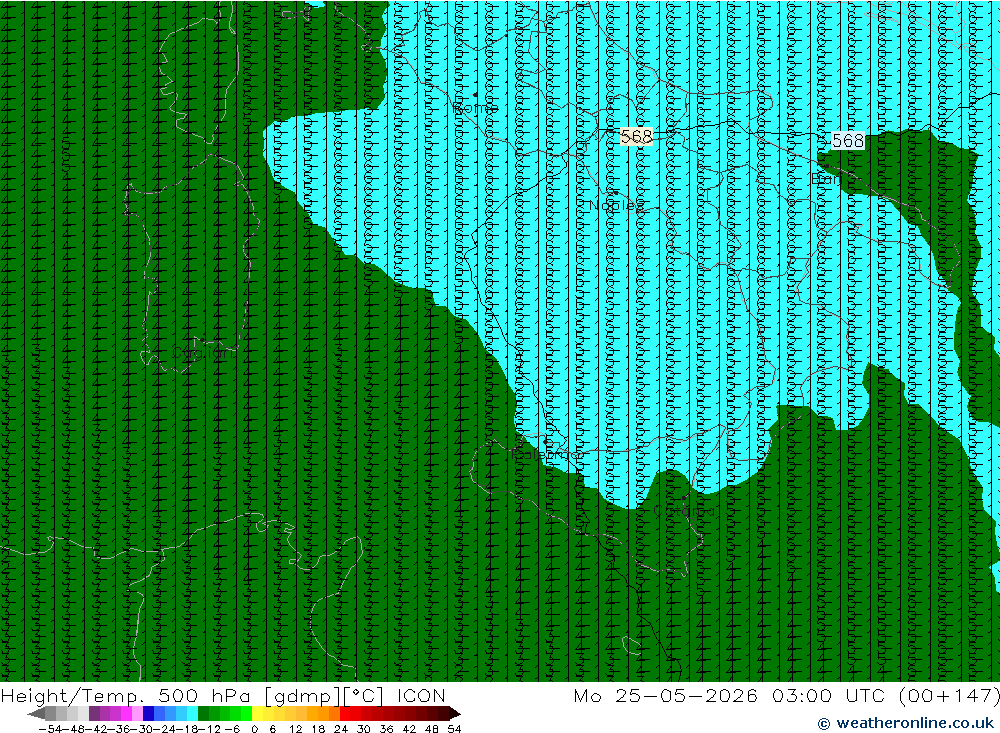Click the Cagliari city label
Viewport: 1000px width, 733px height.
point(203,353)
